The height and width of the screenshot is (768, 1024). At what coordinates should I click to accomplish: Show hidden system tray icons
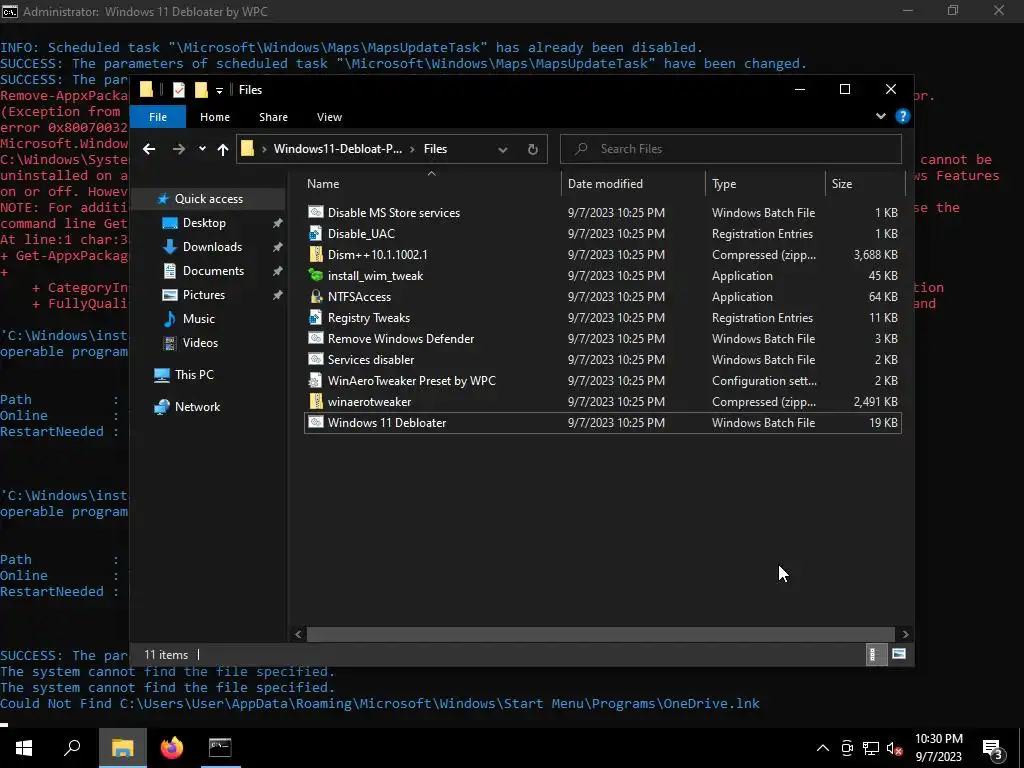tap(823, 748)
